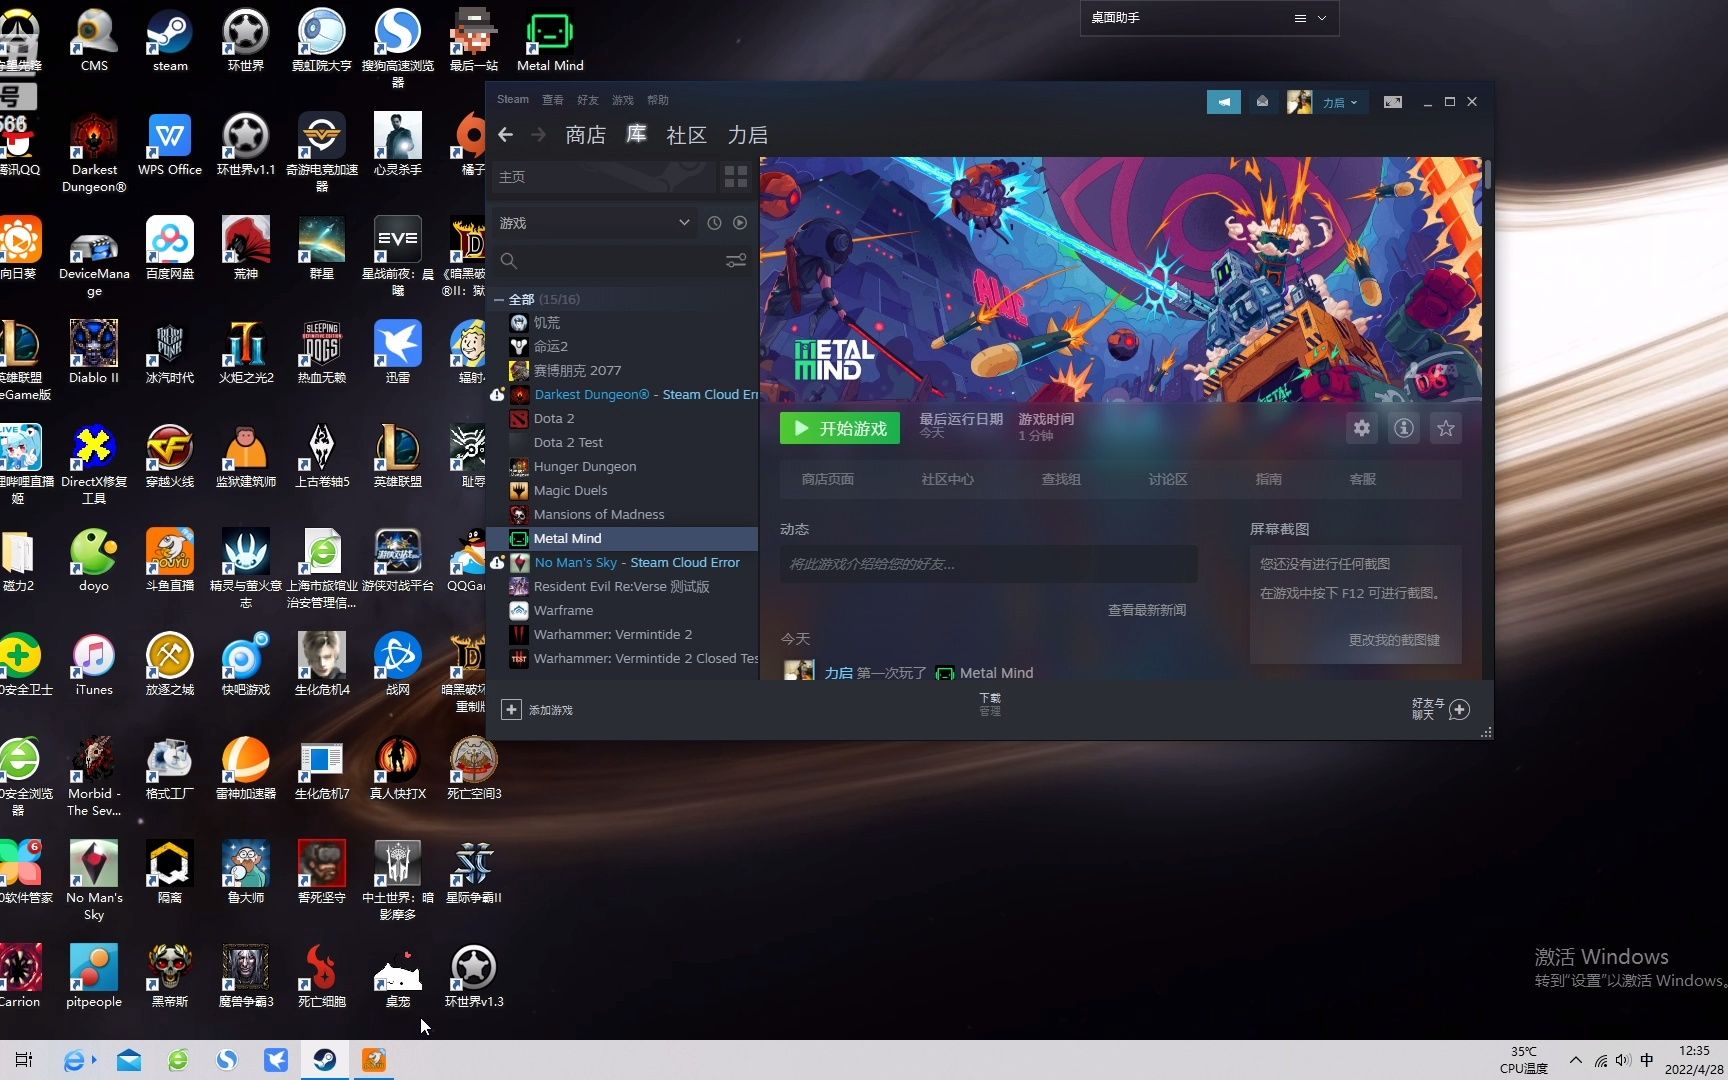This screenshot has width=1728, height=1080.
Task: Open Sogou browser in taskbar
Action: coord(227,1060)
